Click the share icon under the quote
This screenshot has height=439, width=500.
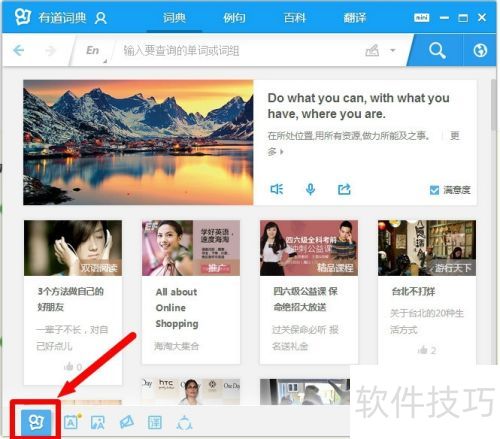(344, 189)
